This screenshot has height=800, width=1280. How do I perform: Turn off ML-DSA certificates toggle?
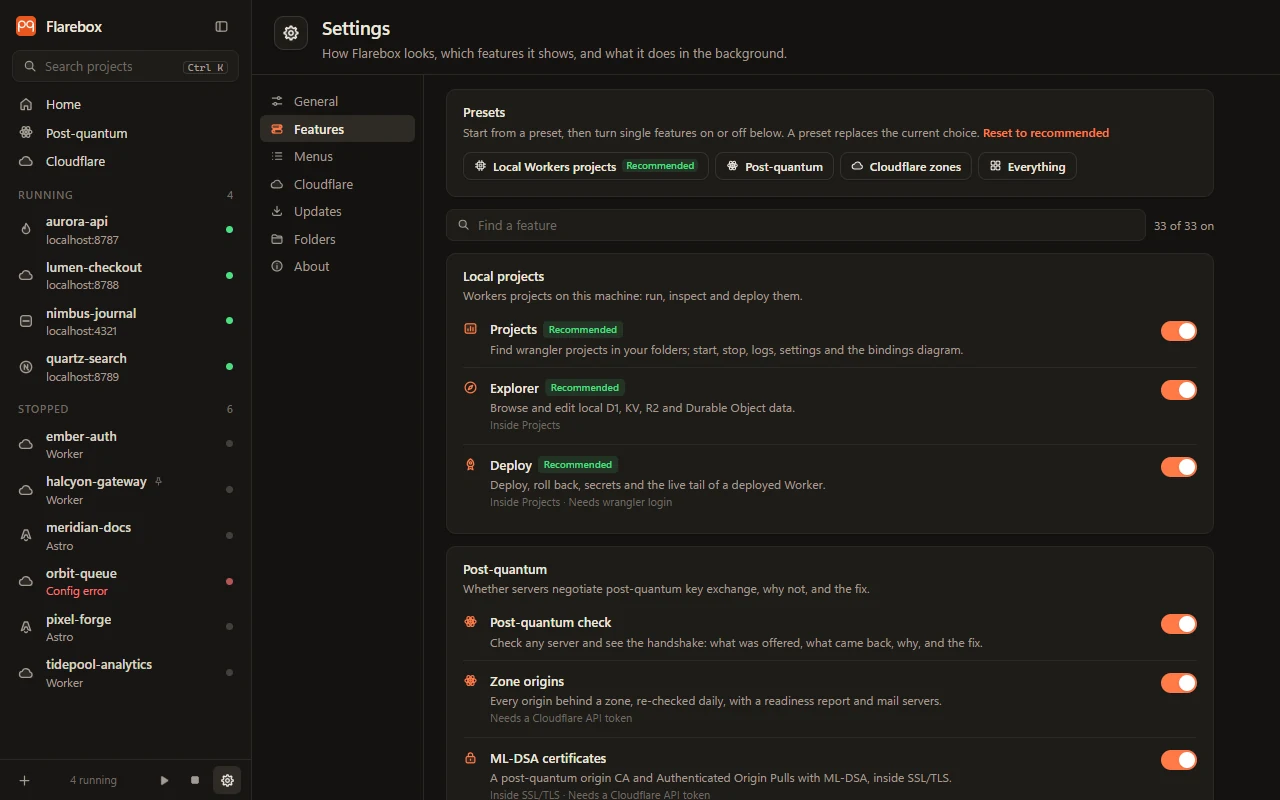point(1179,760)
